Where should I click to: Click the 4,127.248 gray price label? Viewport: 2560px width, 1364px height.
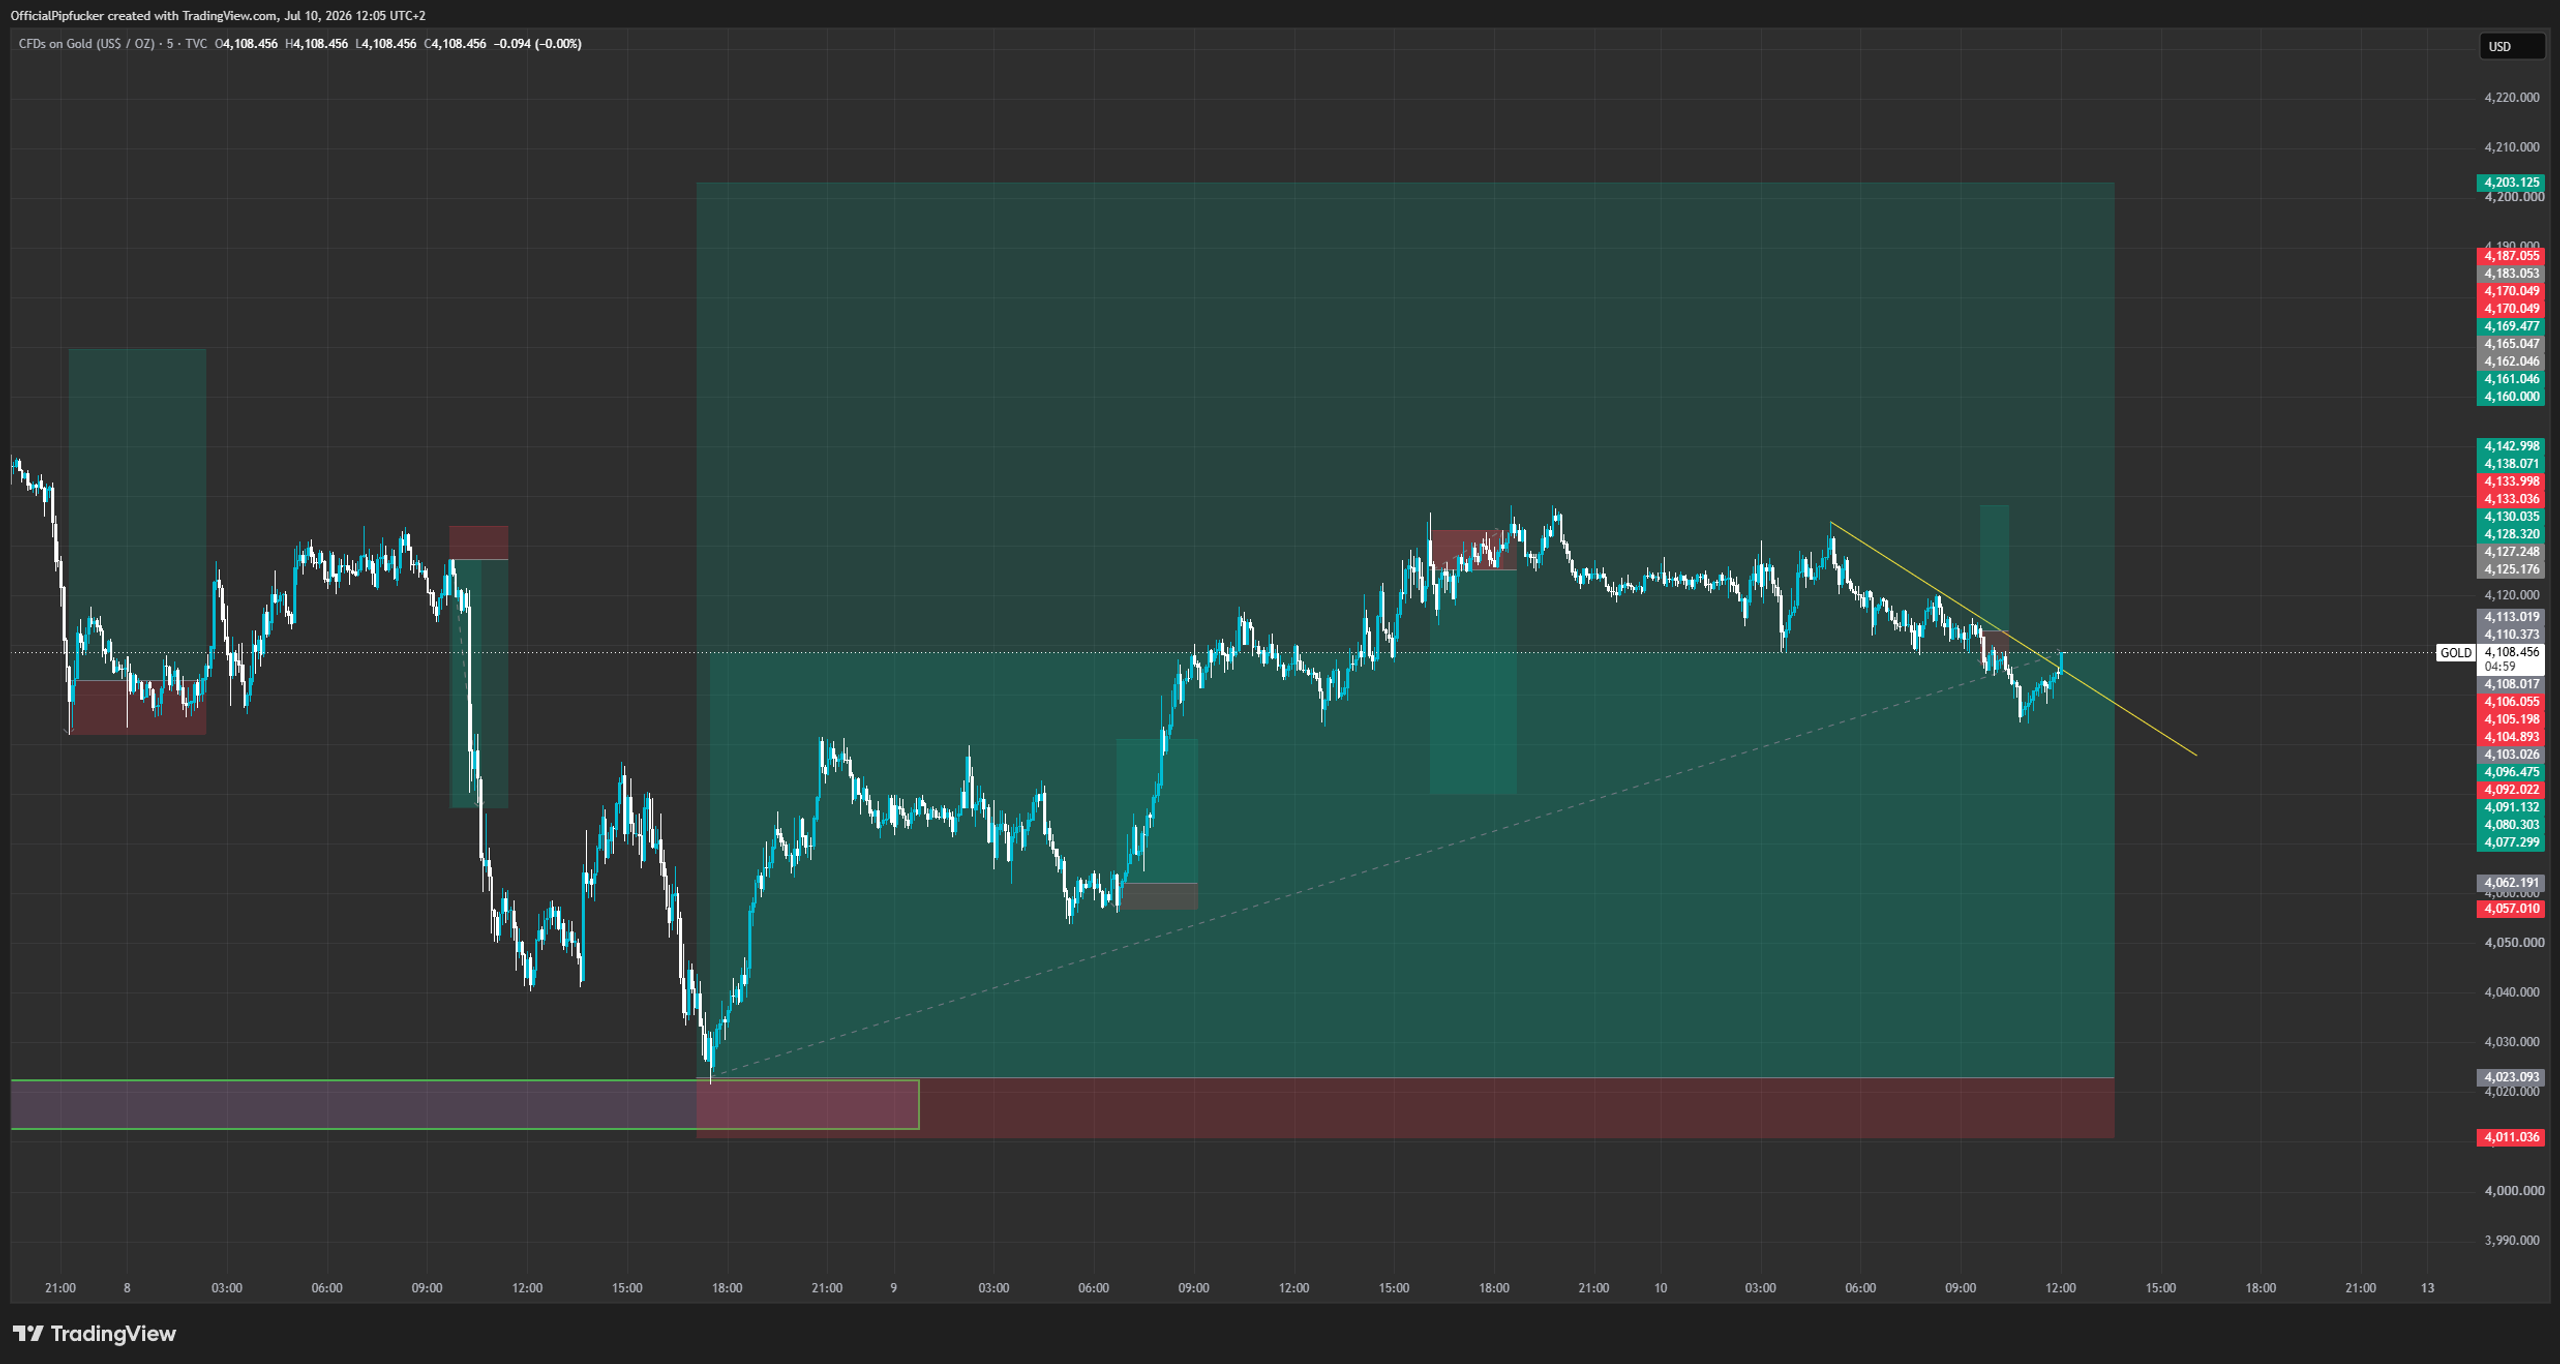(2511, 552)
